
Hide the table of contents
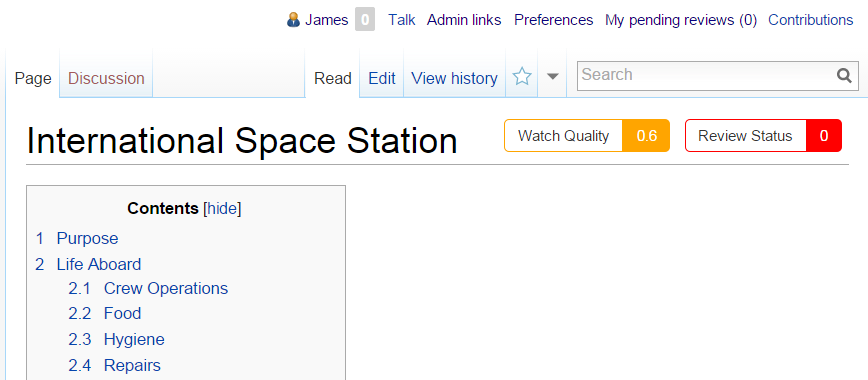pyautogui.click(x=222, y=209)
